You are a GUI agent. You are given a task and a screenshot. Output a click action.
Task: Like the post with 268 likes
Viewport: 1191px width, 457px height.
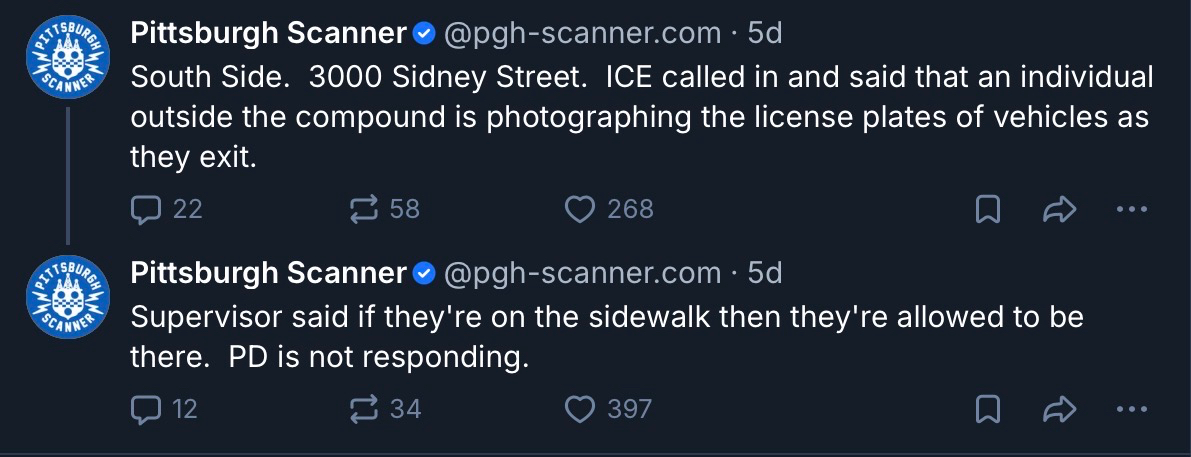(580, 208)
